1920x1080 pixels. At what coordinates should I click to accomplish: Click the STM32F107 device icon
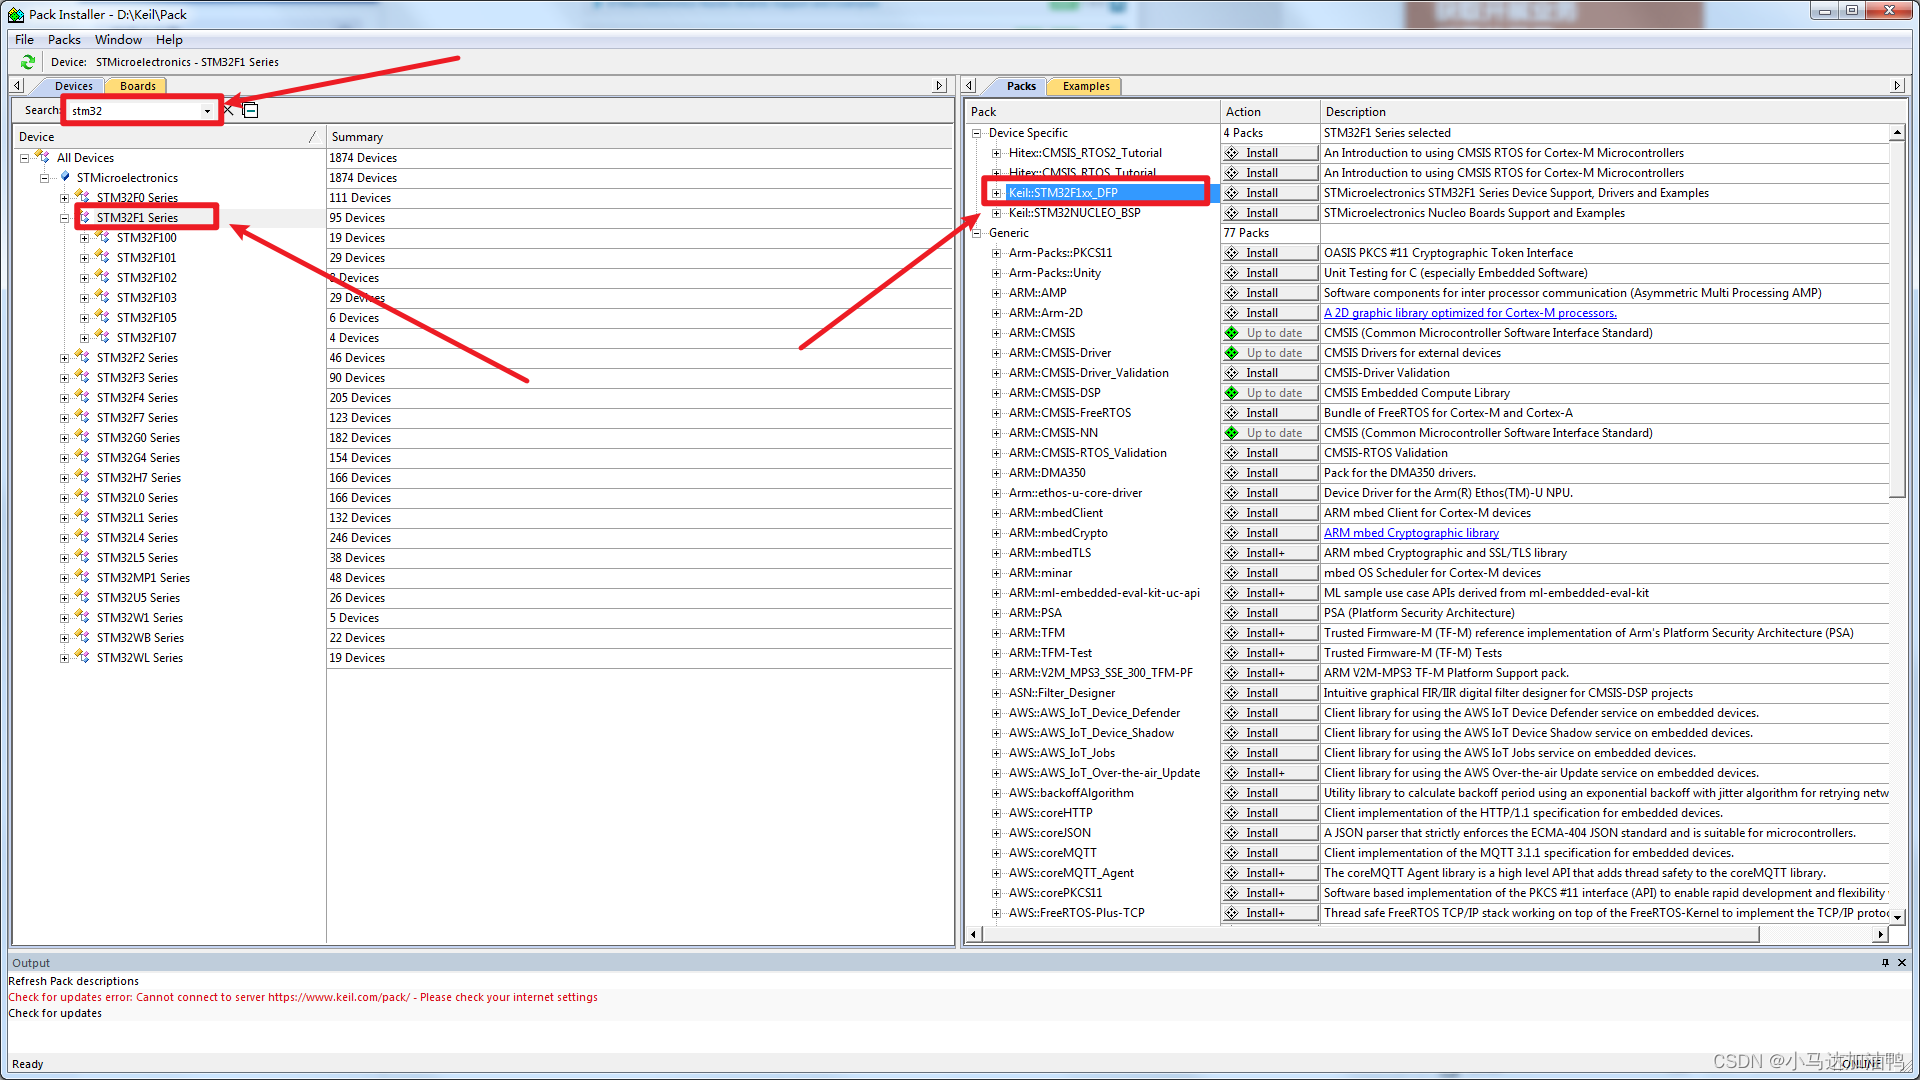pos(102,337)
